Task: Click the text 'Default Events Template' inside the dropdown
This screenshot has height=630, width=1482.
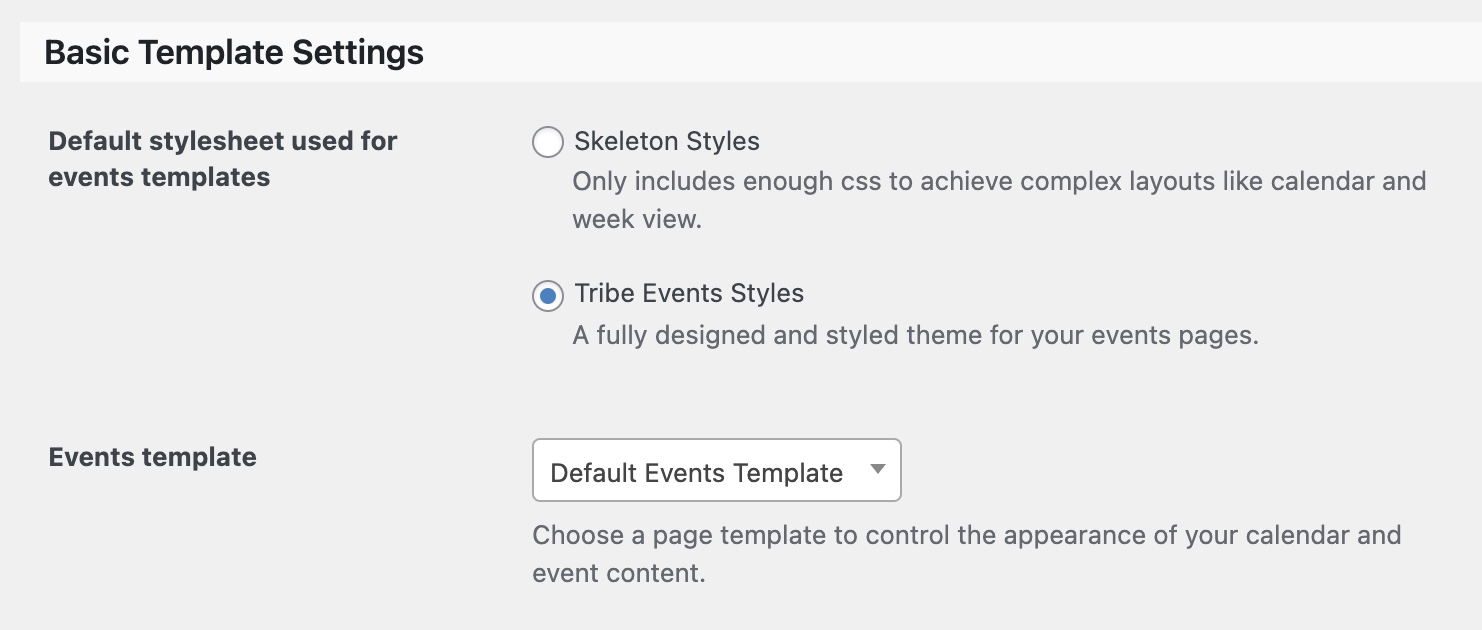Action: pos(694,472)
